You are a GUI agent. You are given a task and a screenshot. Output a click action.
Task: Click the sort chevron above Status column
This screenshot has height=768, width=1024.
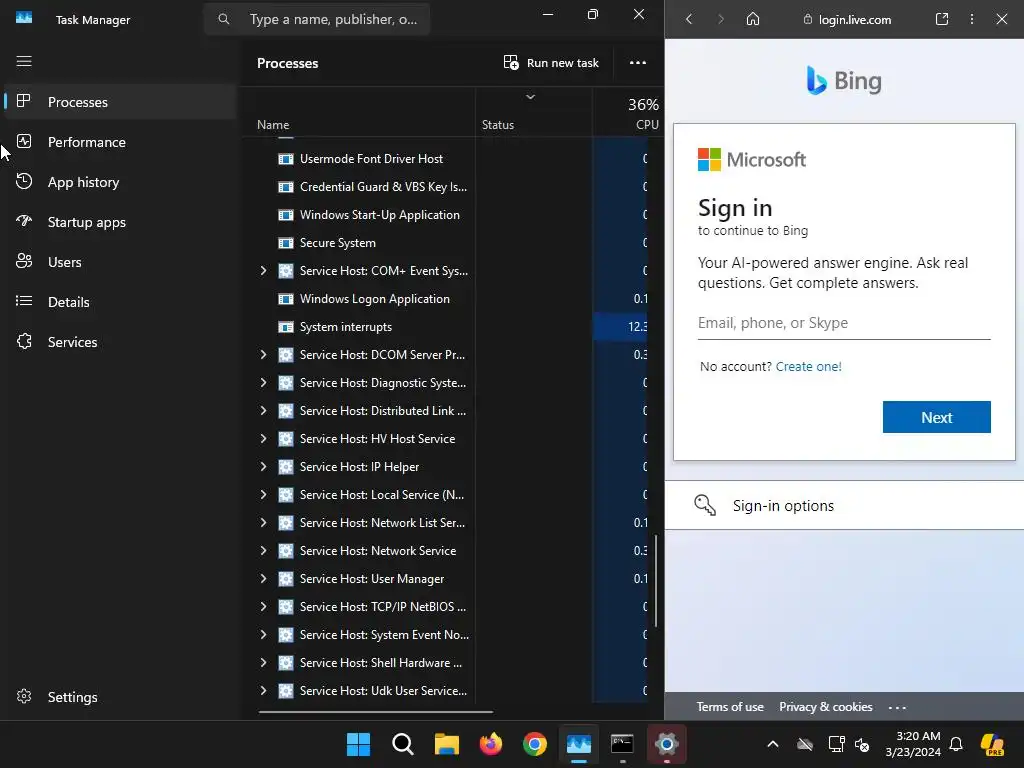click(530, 97)
